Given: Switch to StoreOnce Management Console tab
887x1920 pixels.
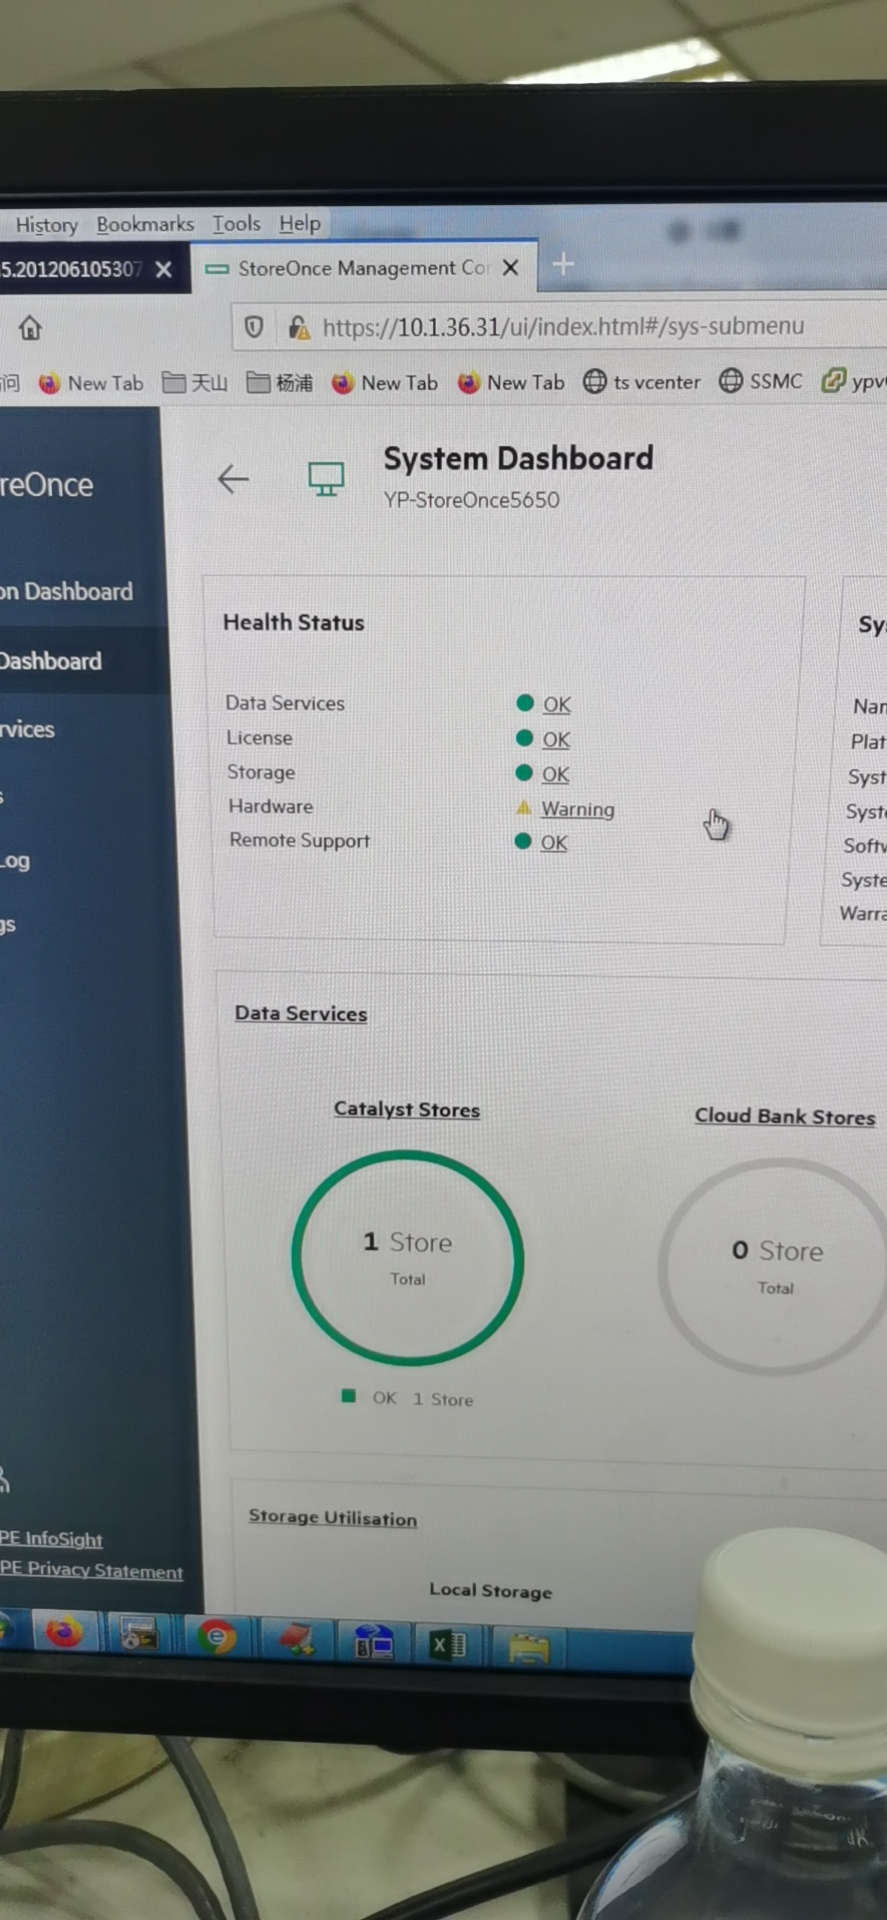Looking at the screenshot, I should [x=363, y=268].
